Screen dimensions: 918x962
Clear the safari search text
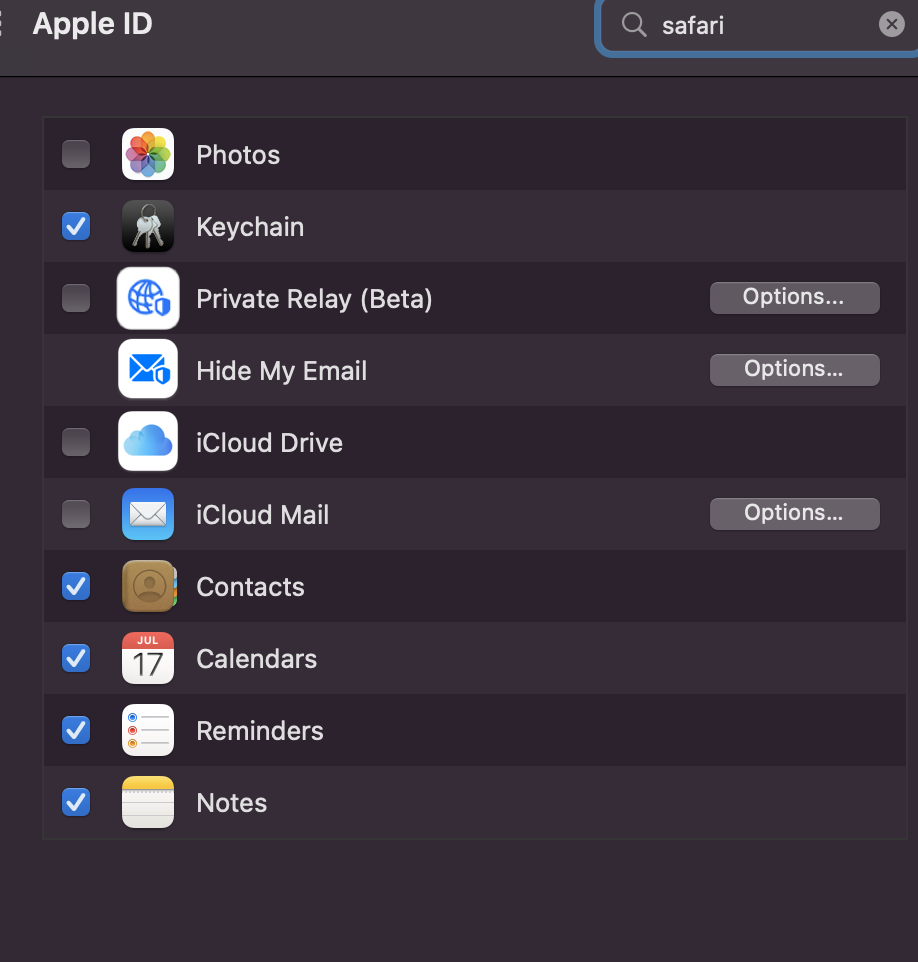coord(892,25)
